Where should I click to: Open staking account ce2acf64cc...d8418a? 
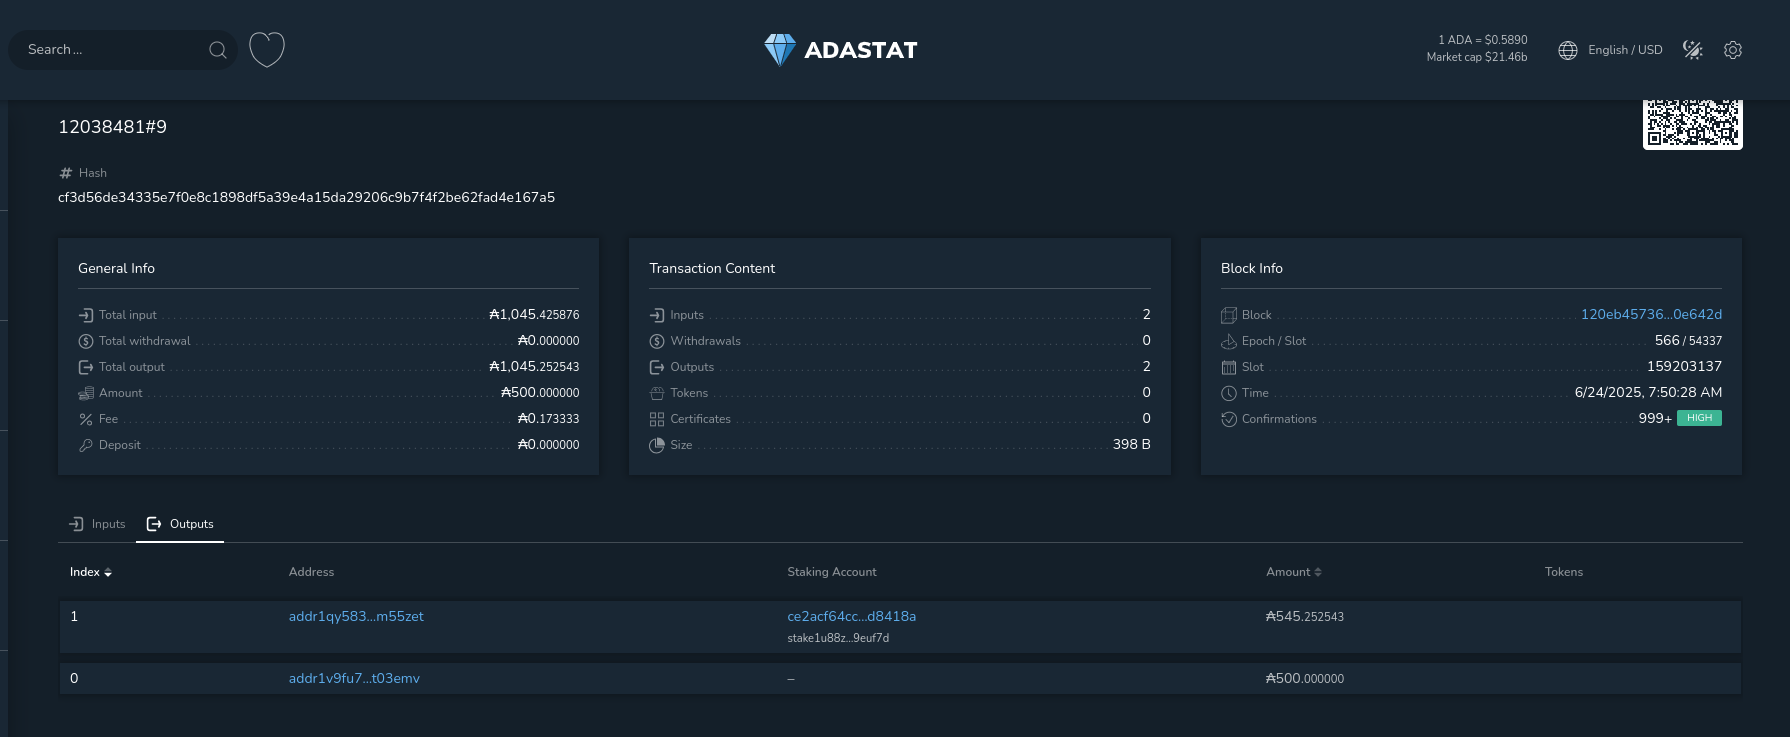(852, 616)
